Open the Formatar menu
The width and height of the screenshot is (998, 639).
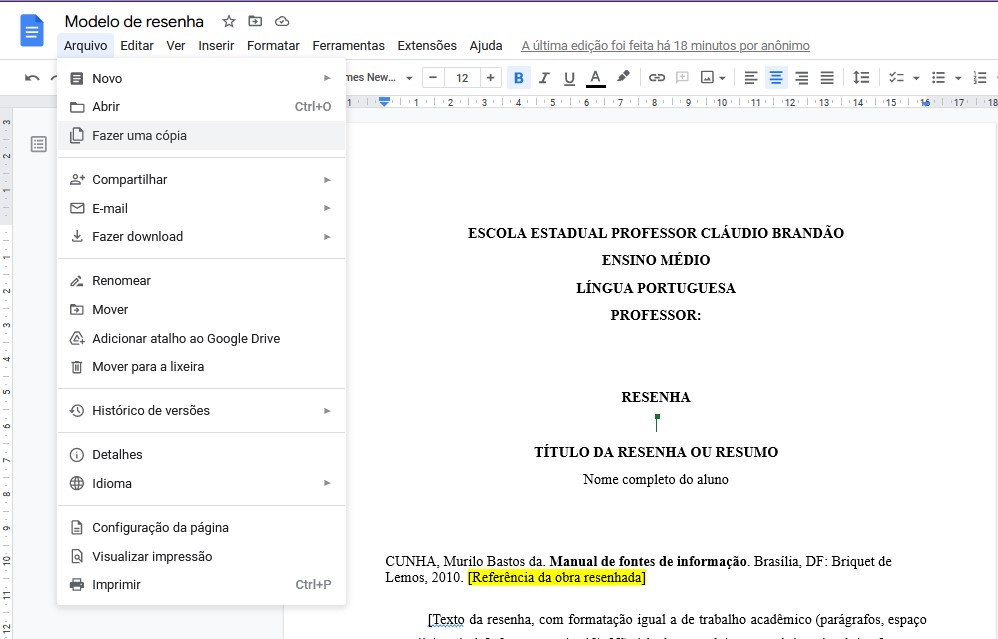pos(273,46)
